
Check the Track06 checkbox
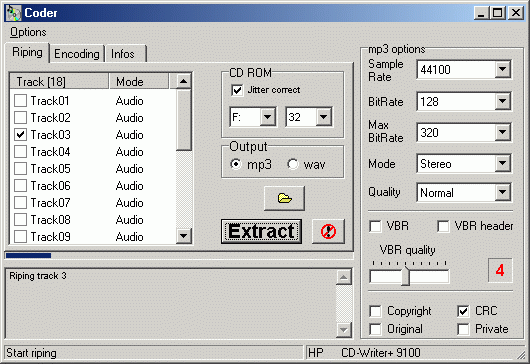pos(21,186)
